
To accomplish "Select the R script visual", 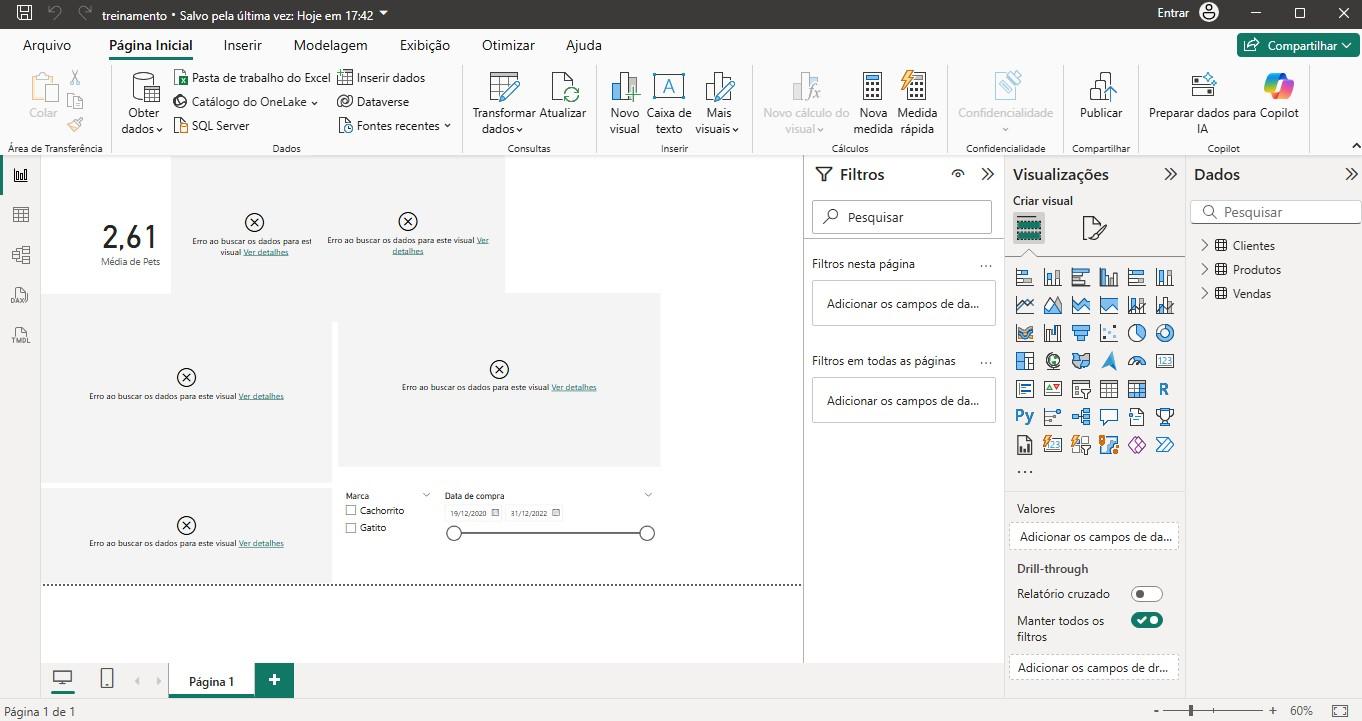I will (x=1164, y=389).
